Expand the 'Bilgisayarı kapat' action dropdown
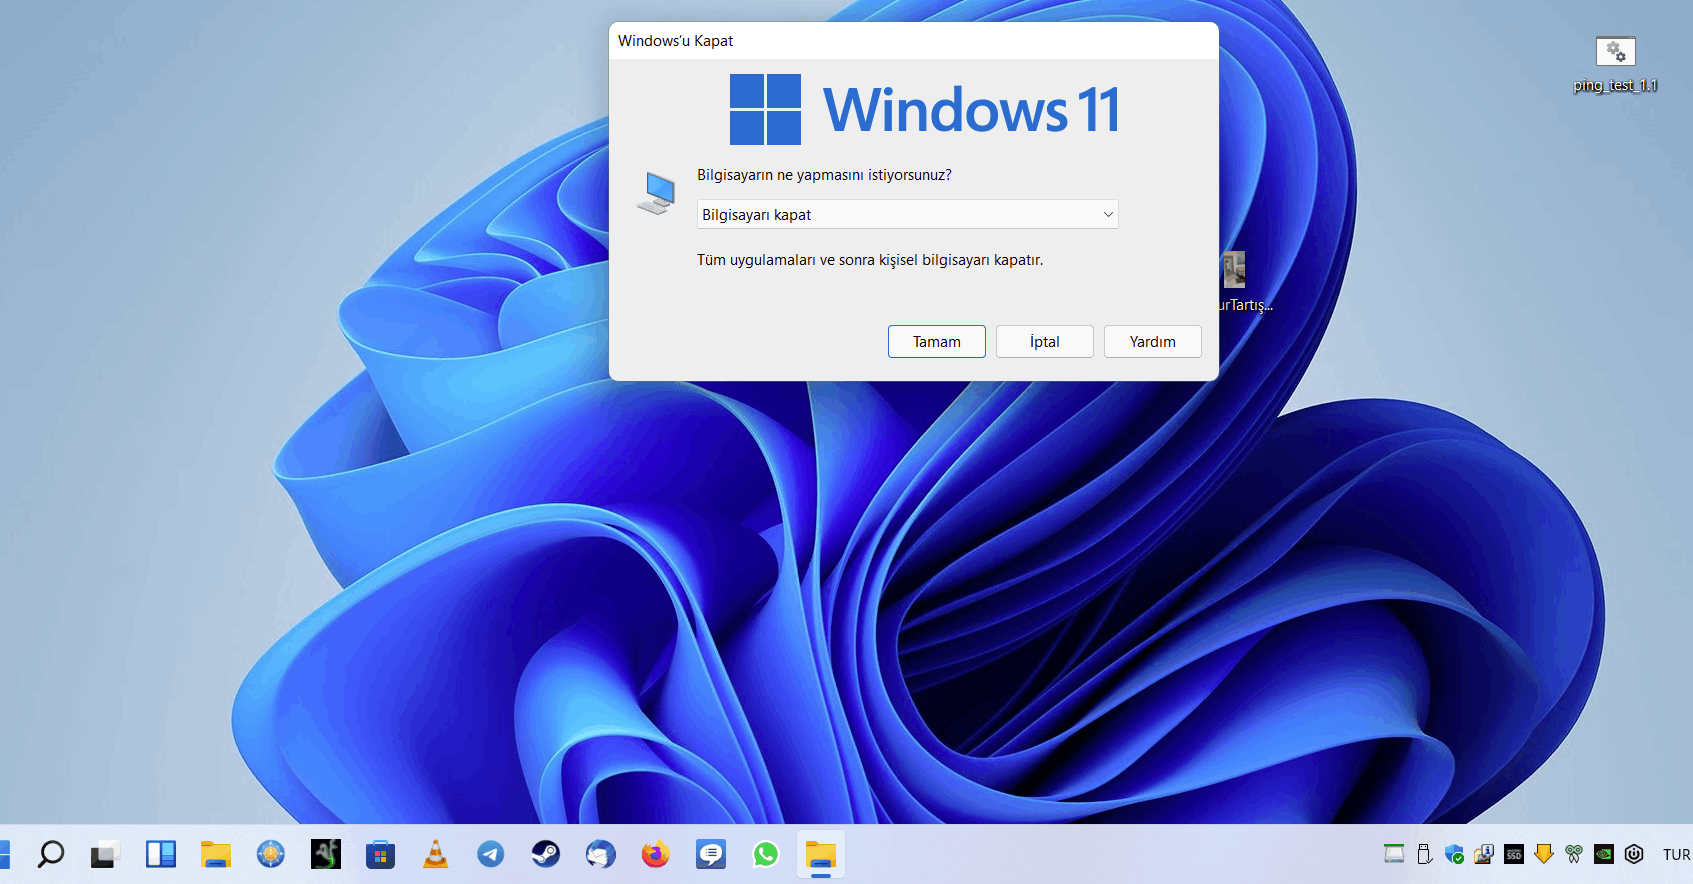This screenshot has height=884, width=1693. coord(907,214)
